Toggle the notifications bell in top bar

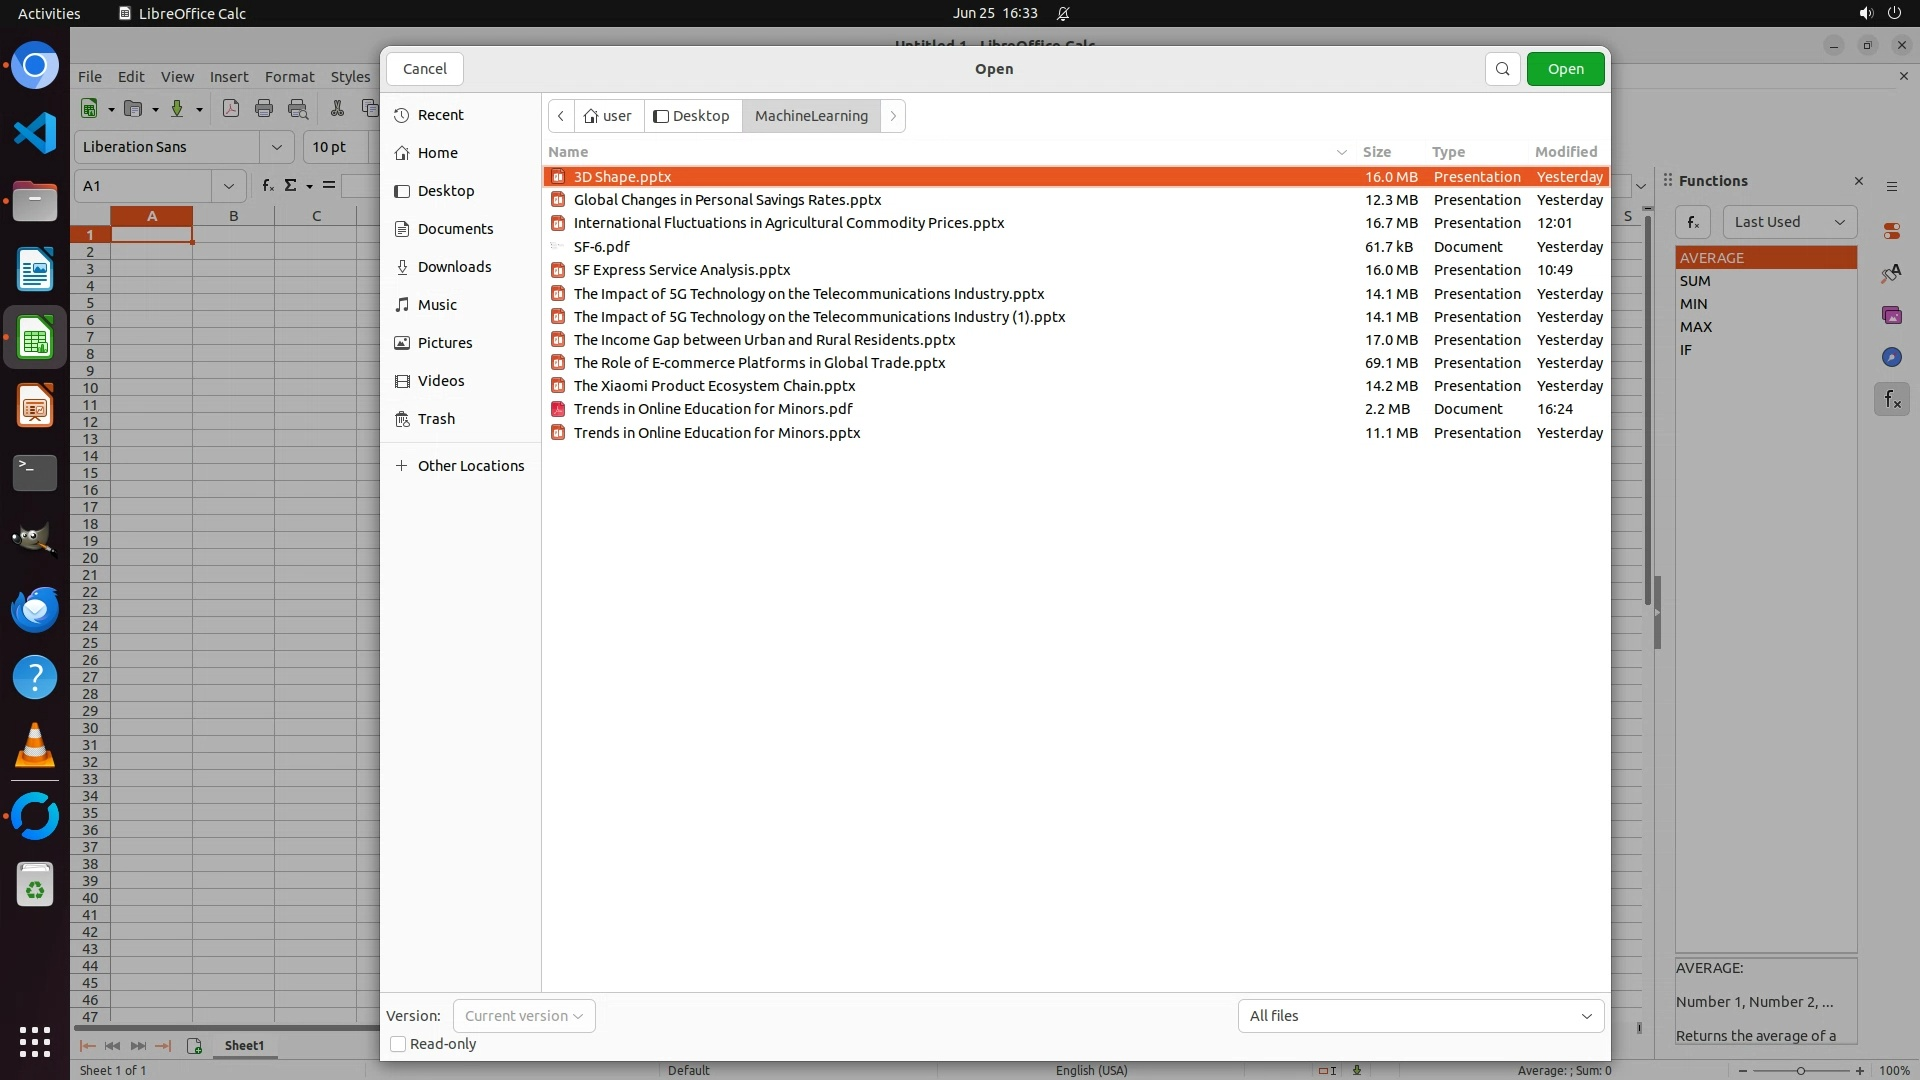[1063, 13]
